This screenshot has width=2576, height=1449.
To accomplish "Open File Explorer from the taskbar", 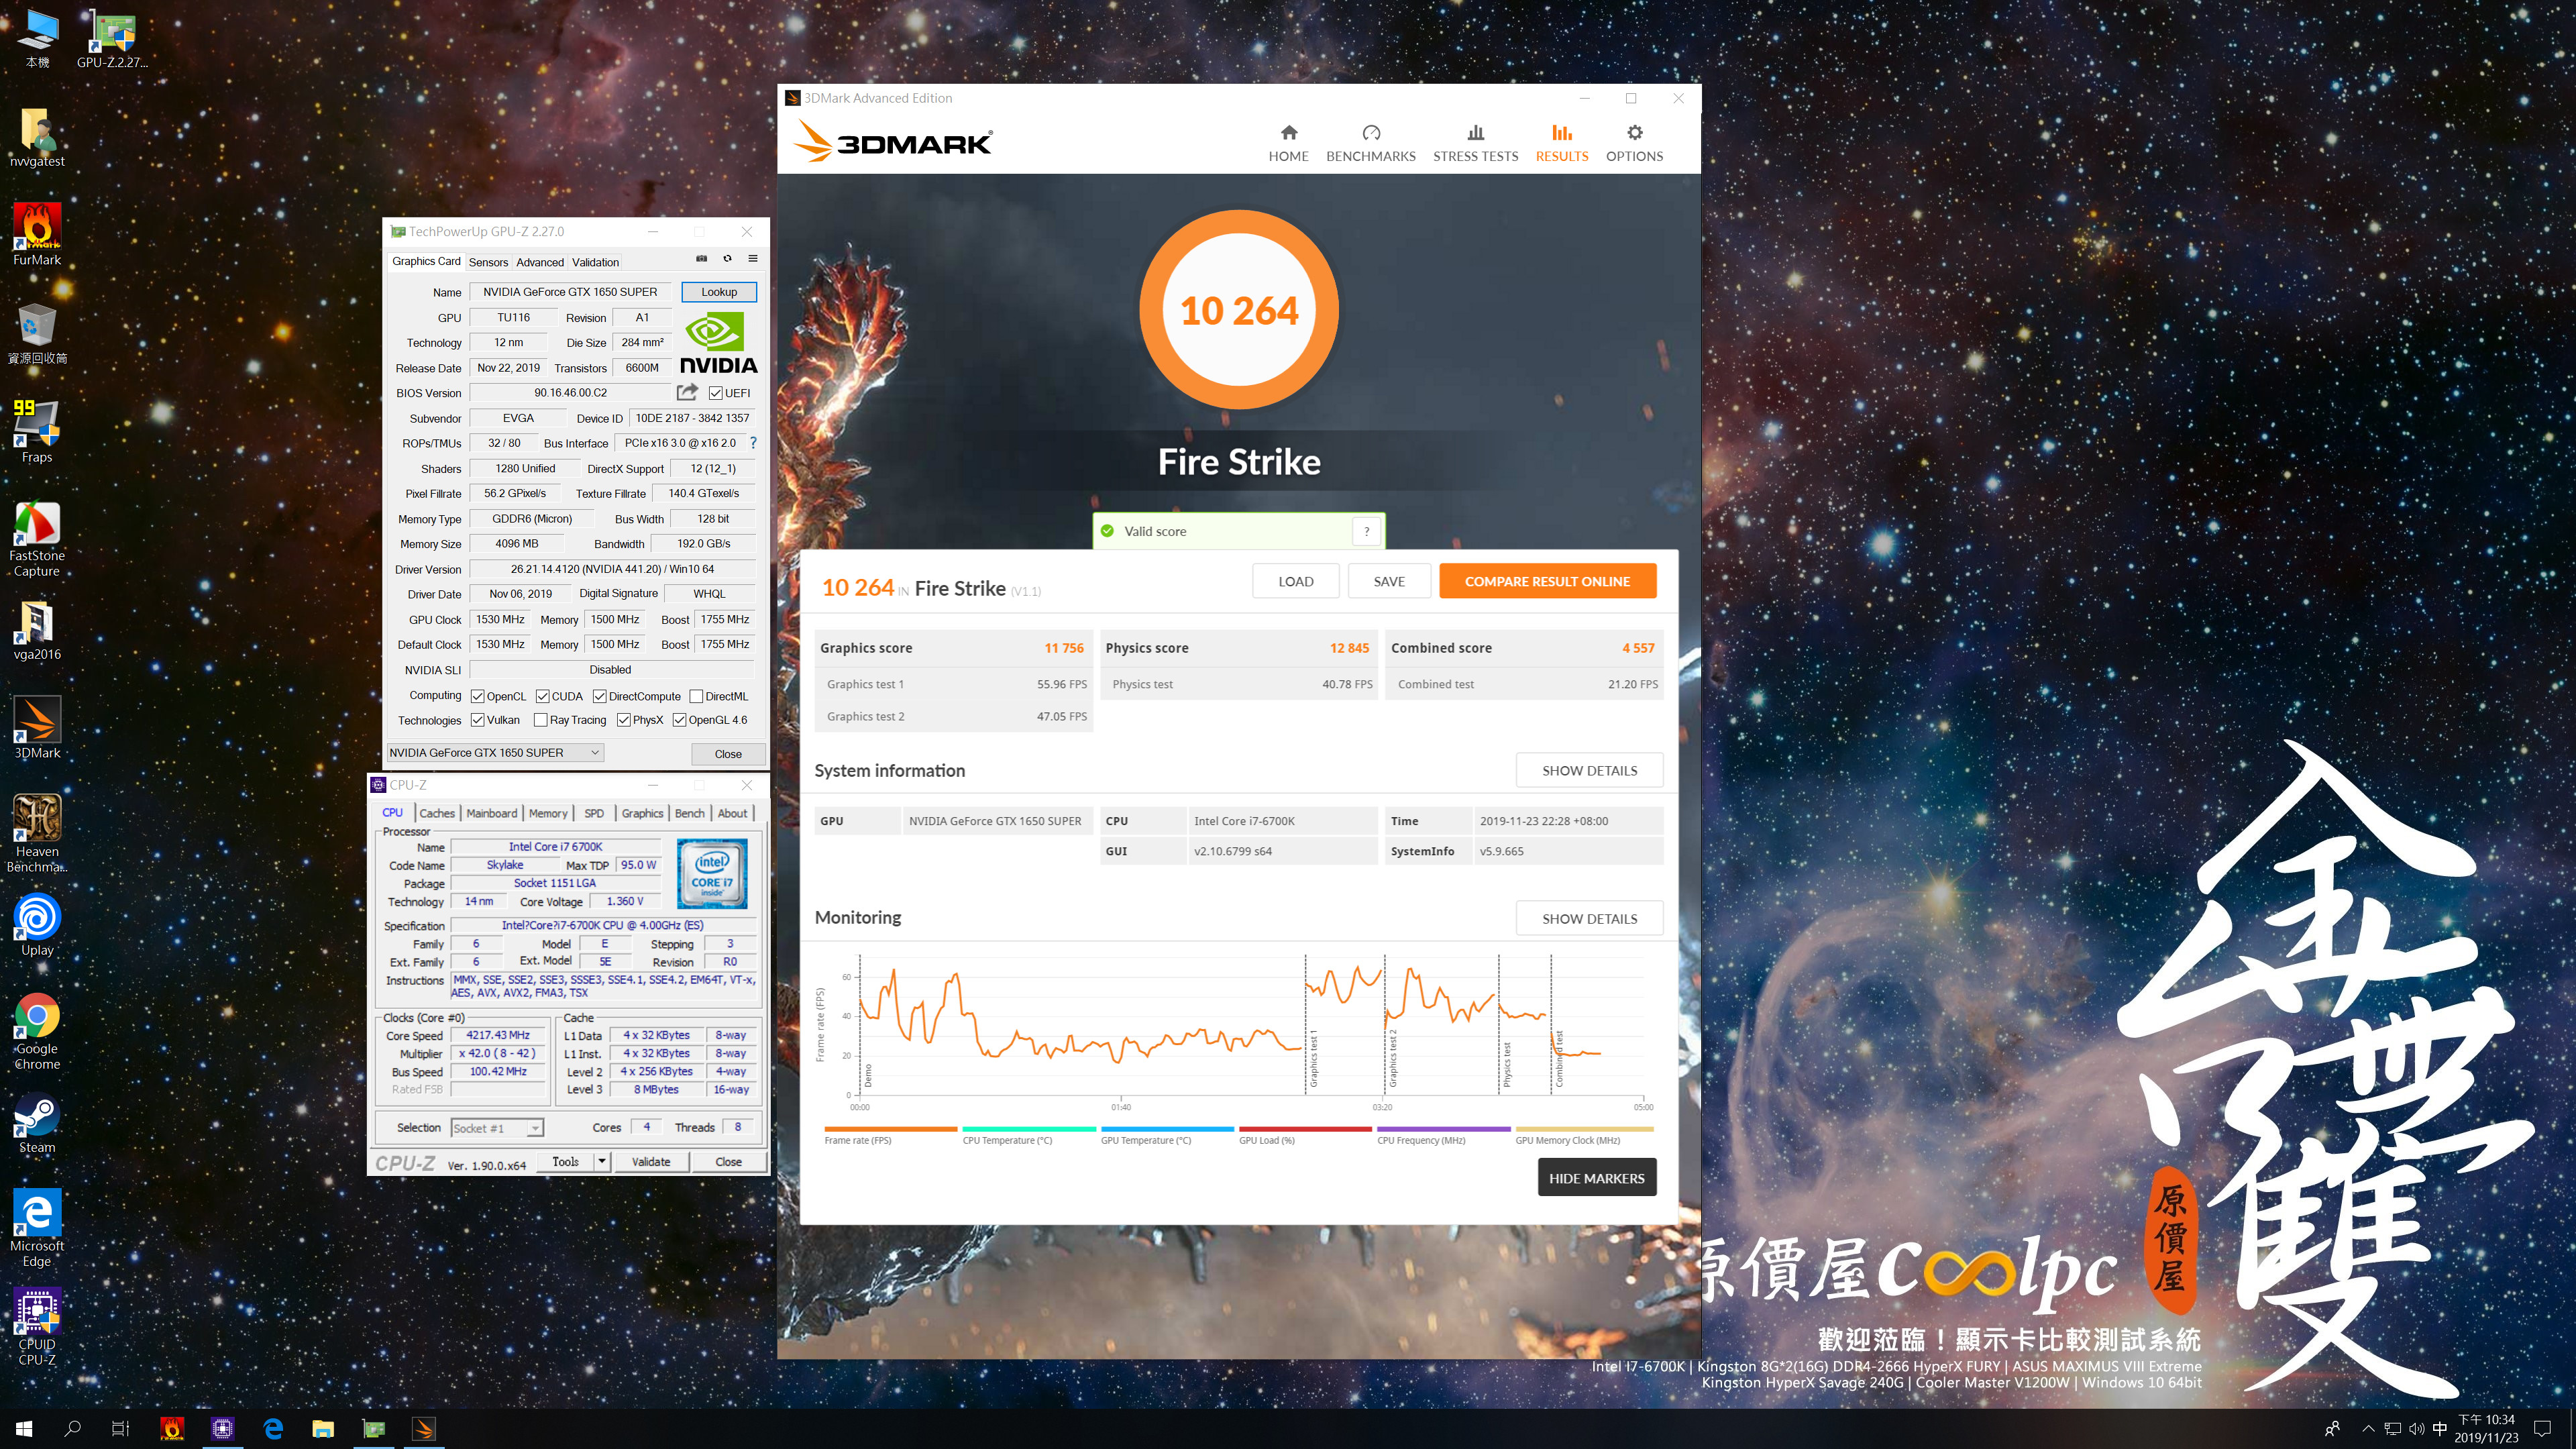I will [322, 1429].
